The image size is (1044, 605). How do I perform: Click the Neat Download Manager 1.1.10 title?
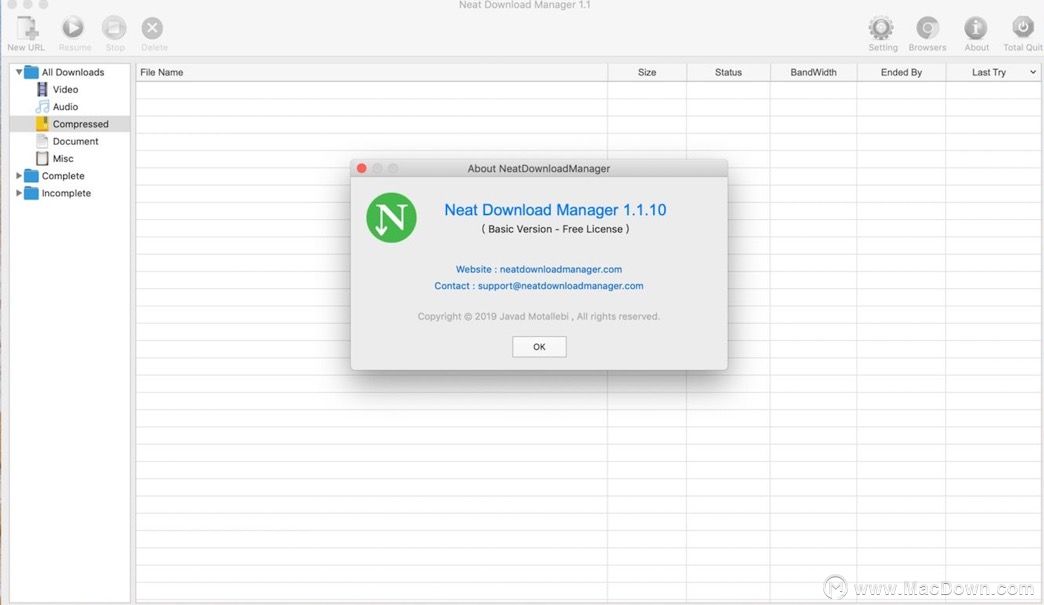[x=555, y=210]
